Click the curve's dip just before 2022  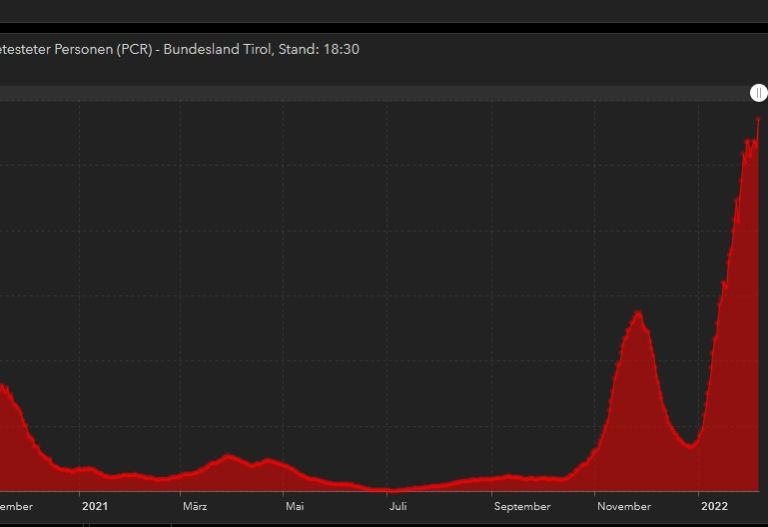click(x=690, y=446)
